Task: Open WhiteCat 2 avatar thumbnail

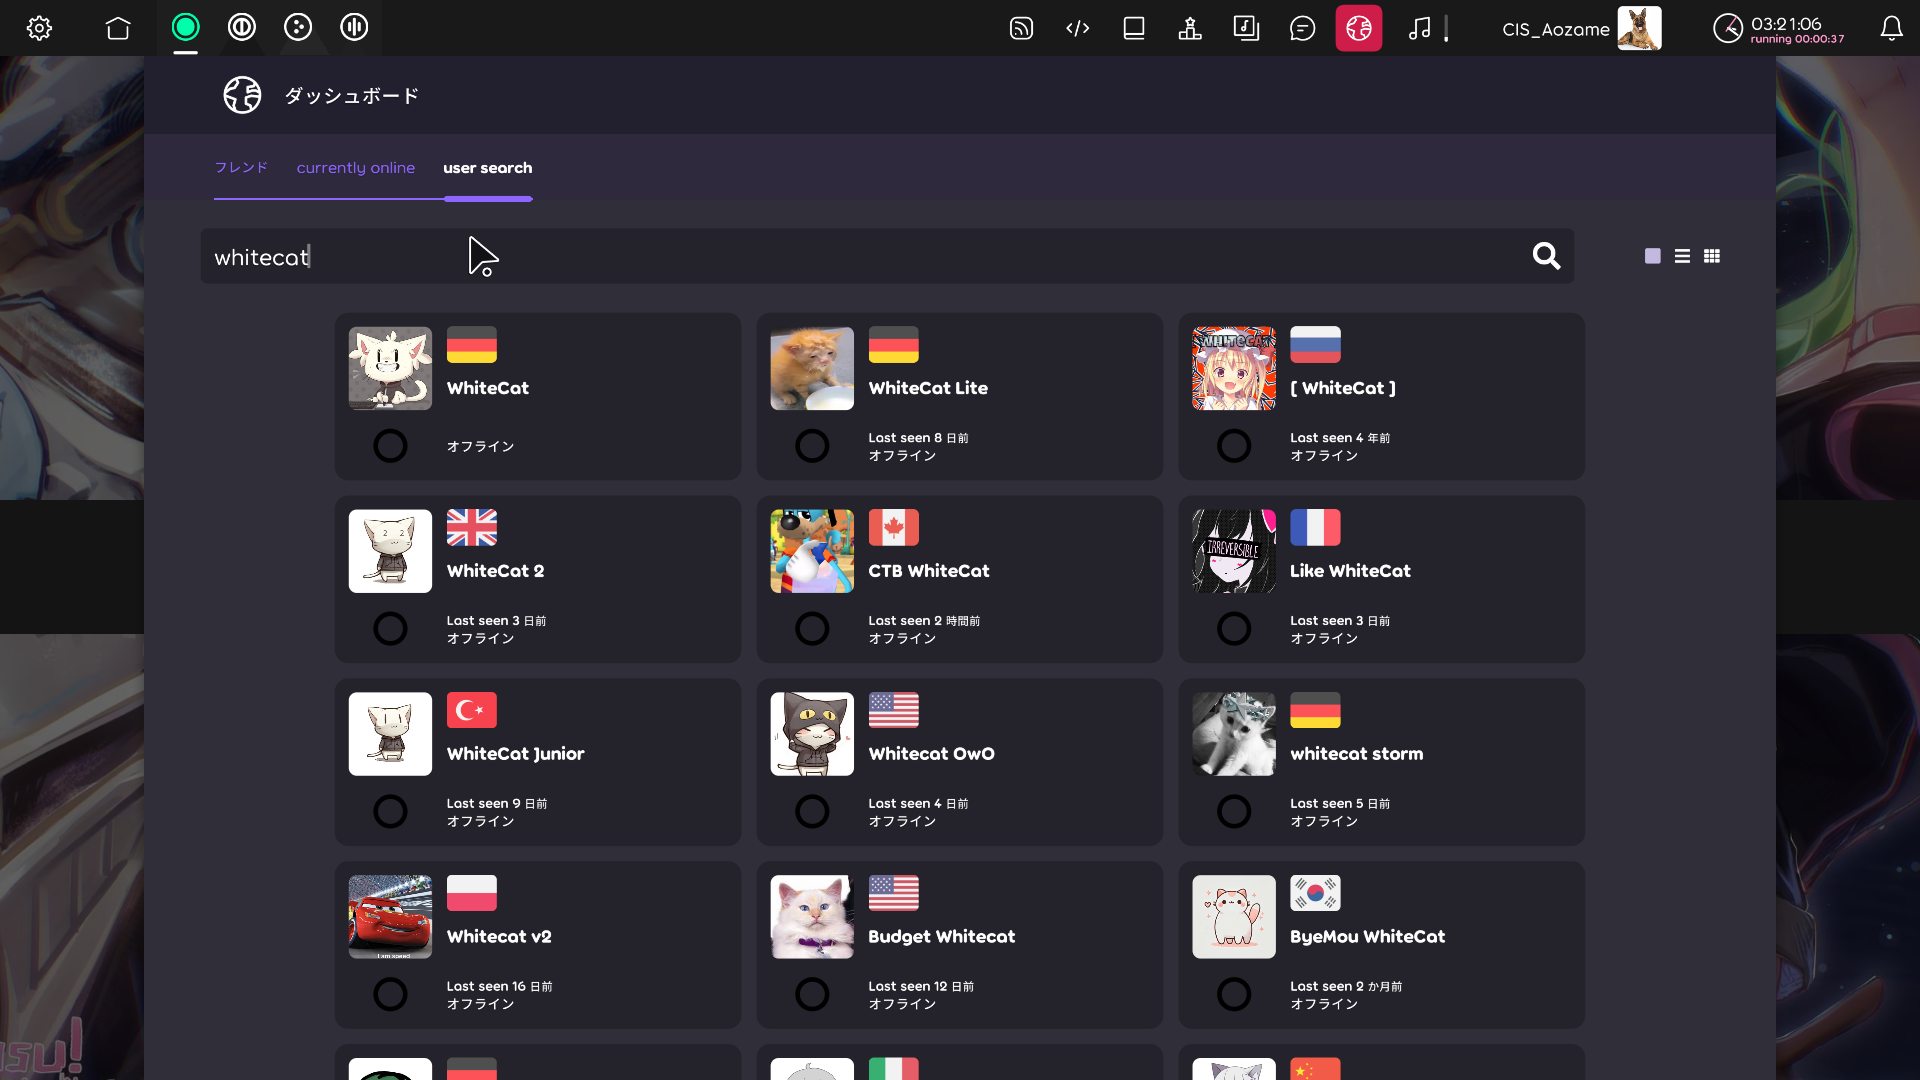Action: click(390, 551)
